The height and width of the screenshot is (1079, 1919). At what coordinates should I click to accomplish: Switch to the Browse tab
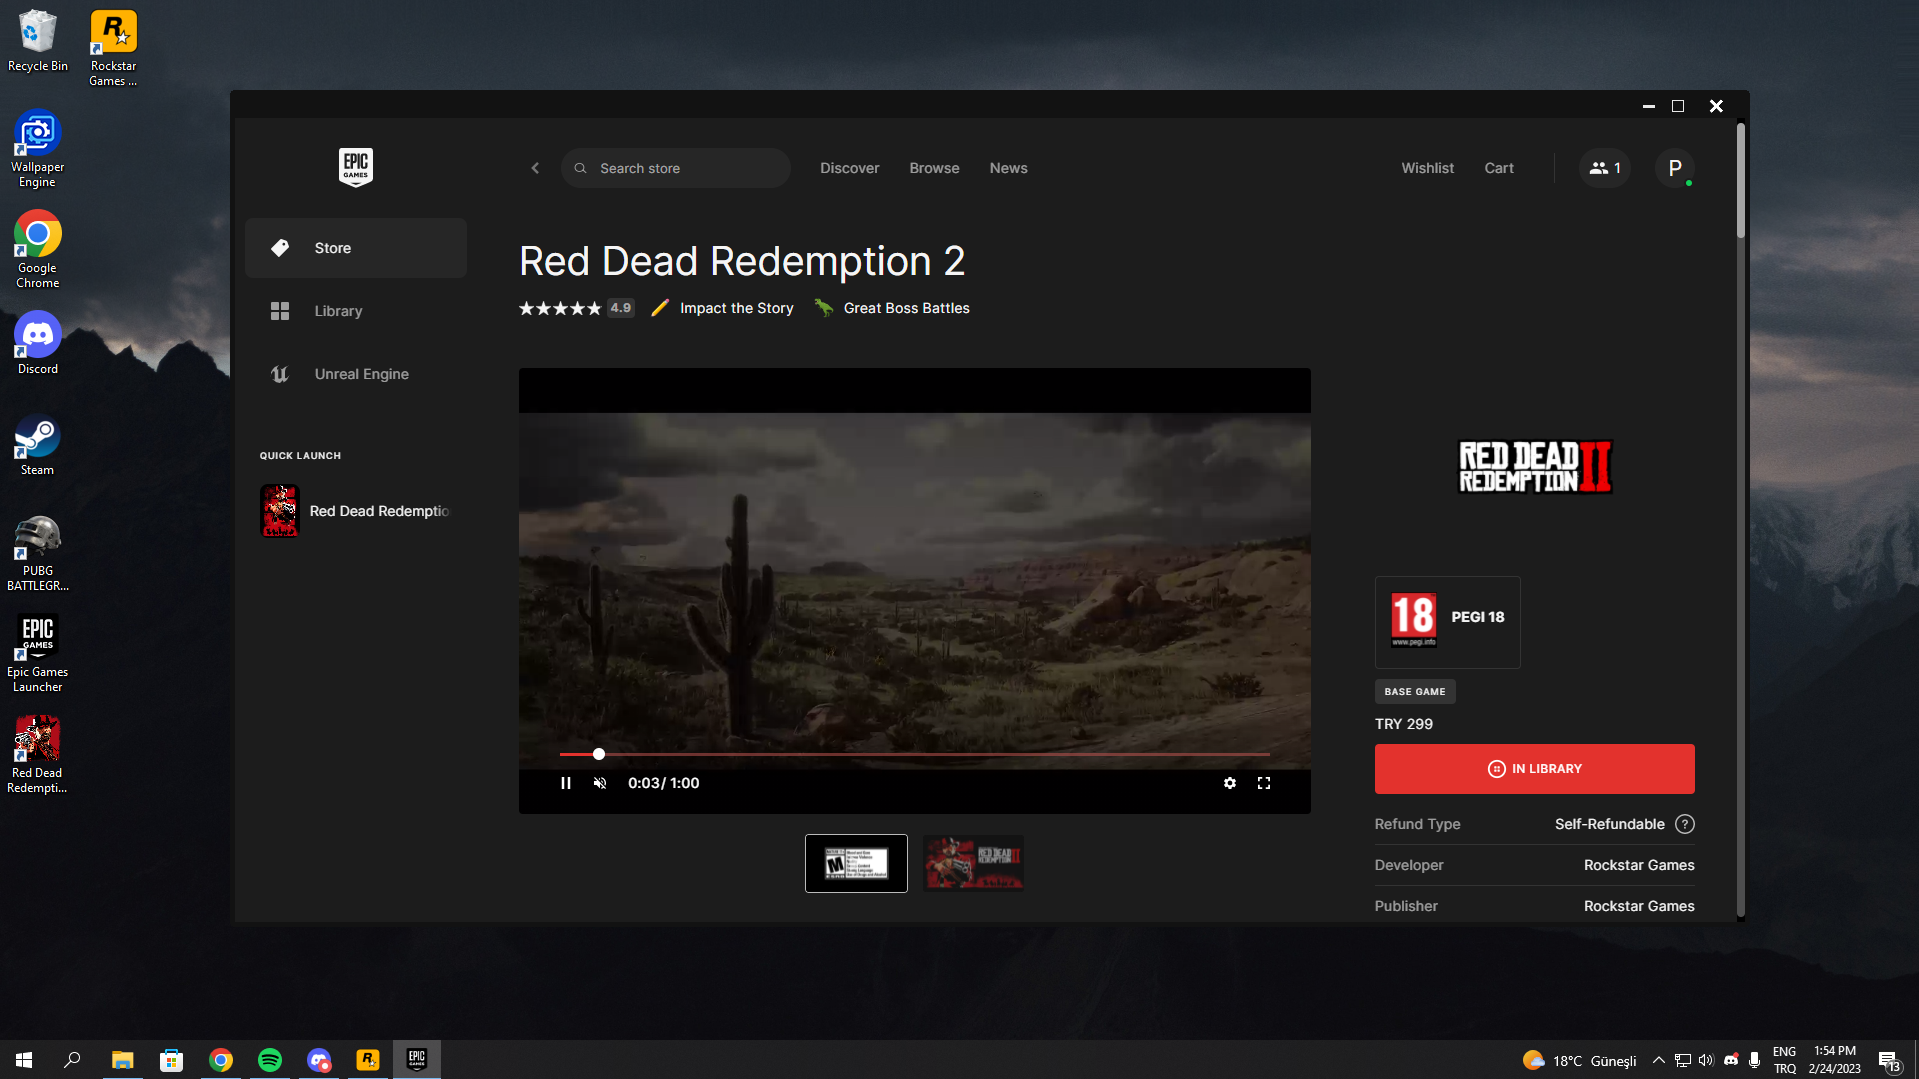pyautogui.click(x=934, y=168)
